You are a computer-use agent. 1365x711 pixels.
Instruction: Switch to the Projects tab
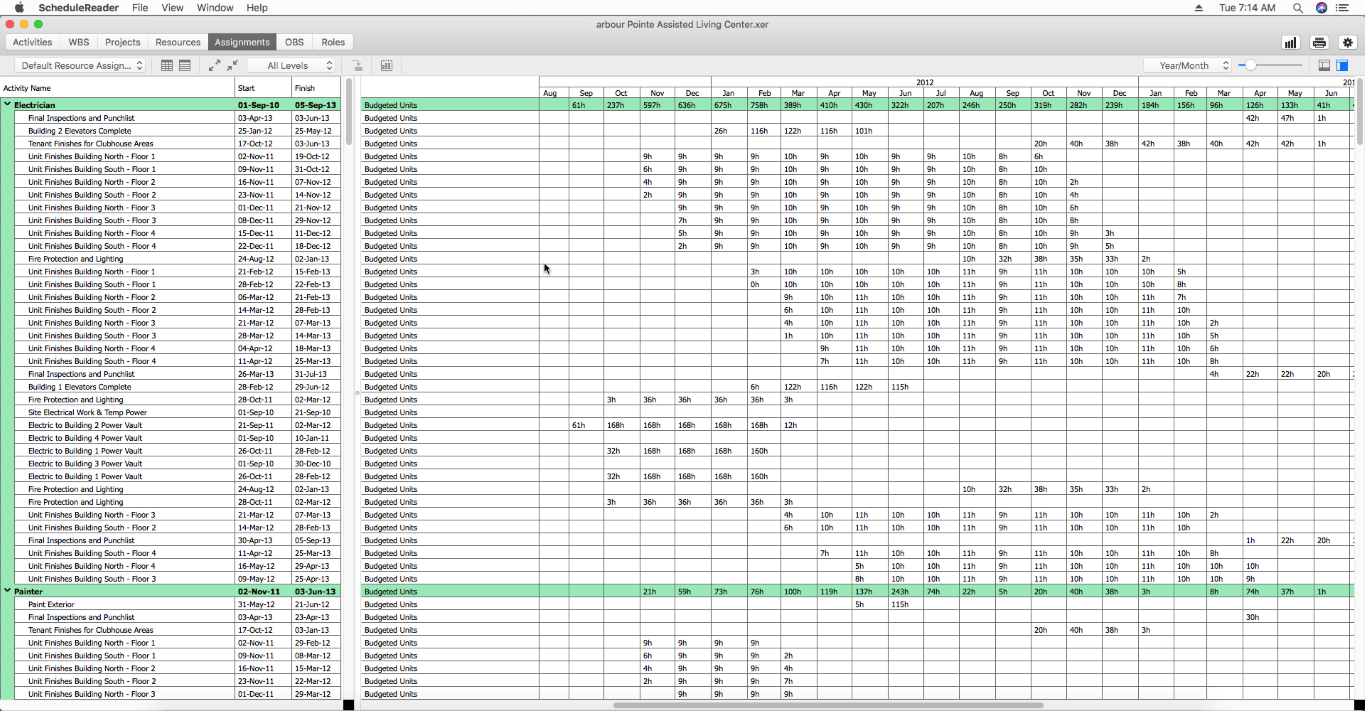(x=122, y=42)
